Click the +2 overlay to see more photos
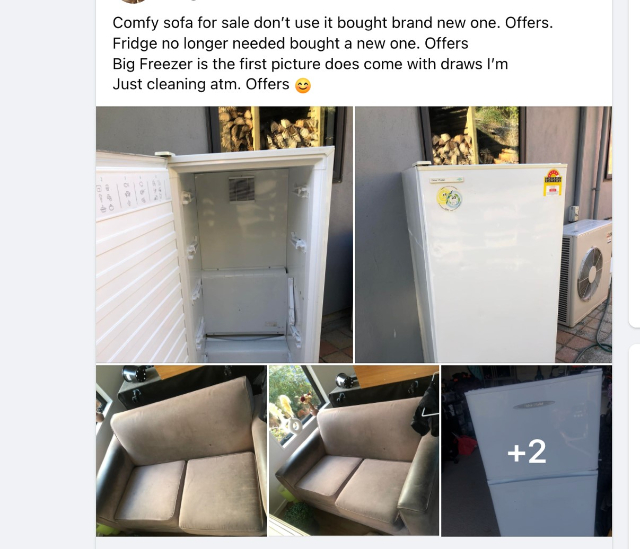 click(527, 451)
